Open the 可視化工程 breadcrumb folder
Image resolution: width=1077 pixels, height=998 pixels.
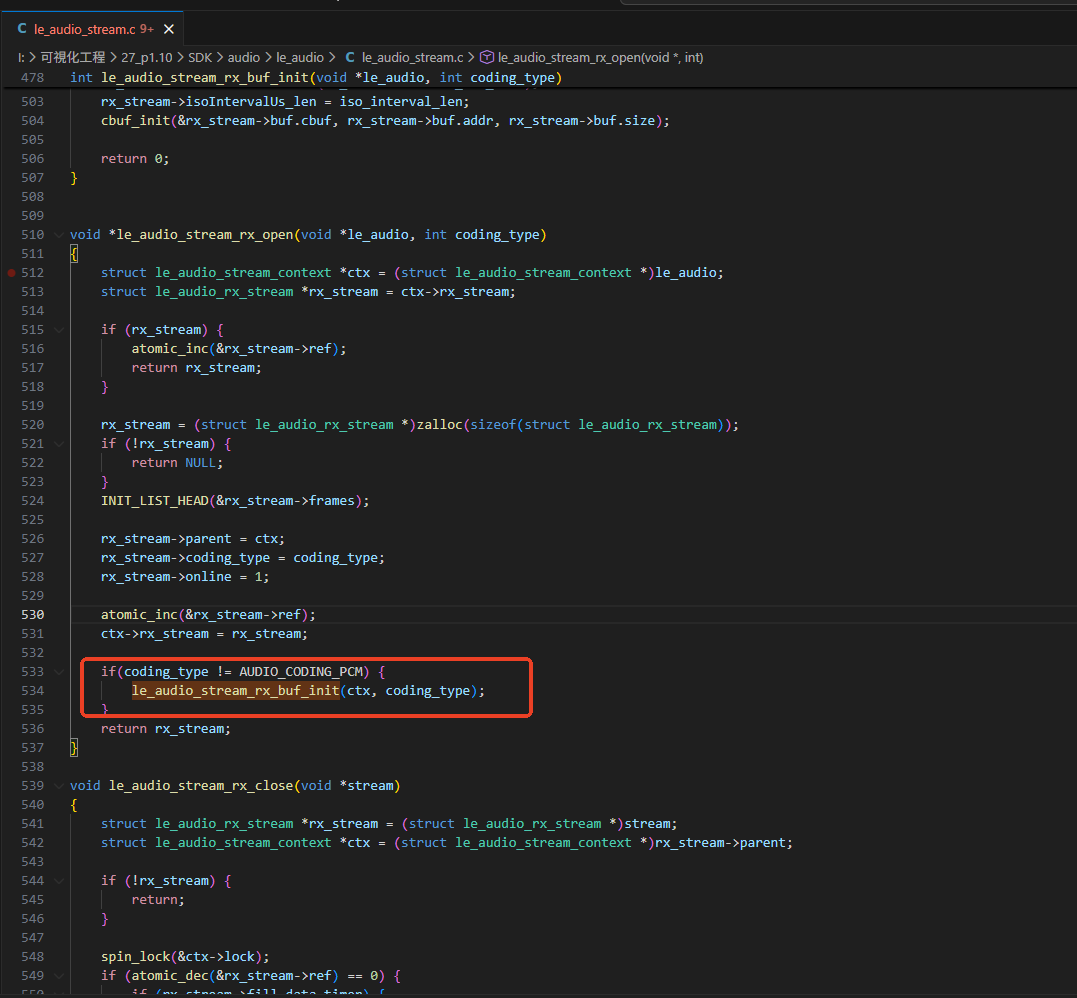(x=73, y=58)
